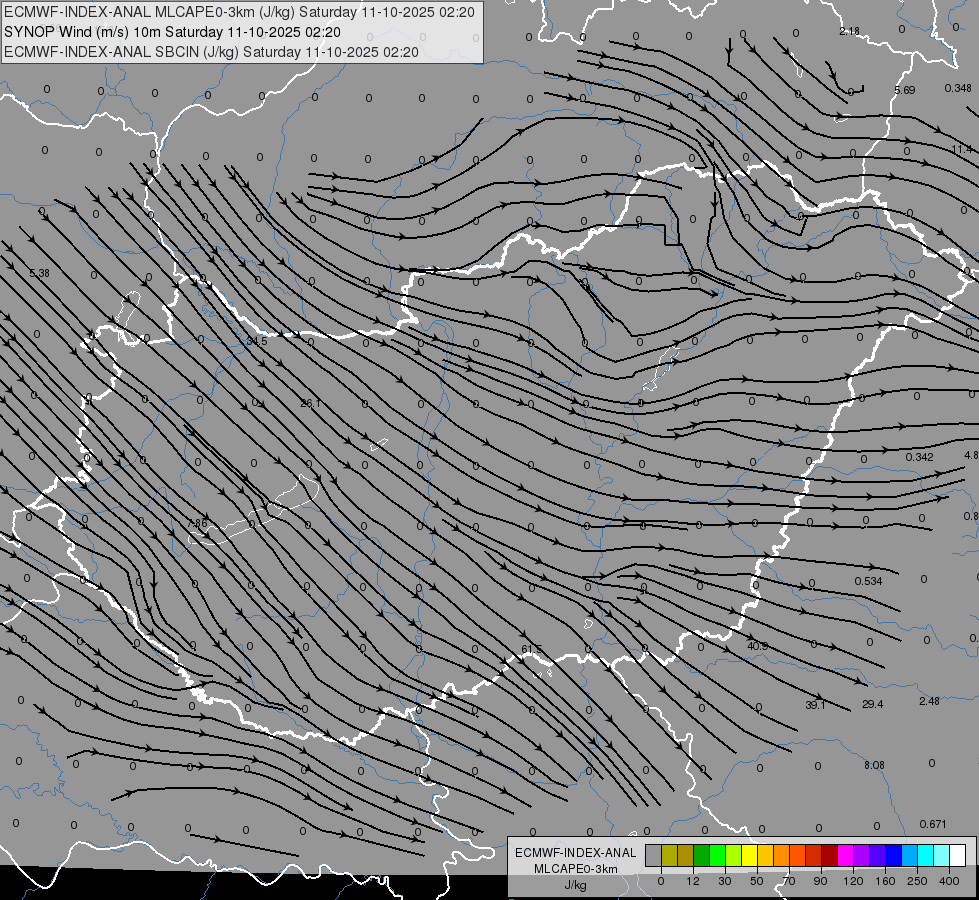Click the magenta legend swatch

(845, 855)
